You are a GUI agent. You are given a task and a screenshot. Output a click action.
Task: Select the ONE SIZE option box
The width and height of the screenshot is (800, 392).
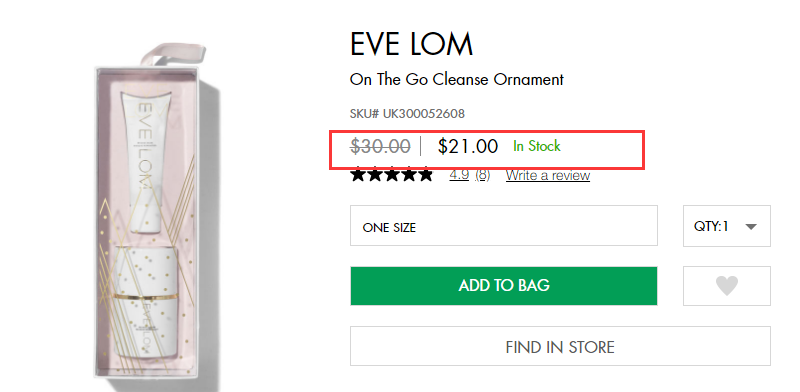point(504,226)
